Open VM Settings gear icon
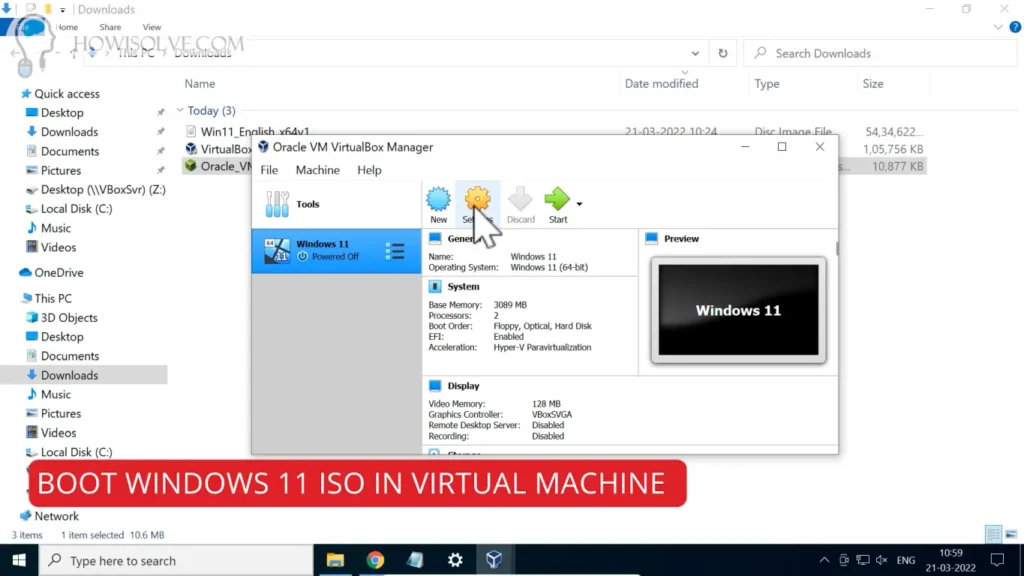1024x576 pixels. 477,199
